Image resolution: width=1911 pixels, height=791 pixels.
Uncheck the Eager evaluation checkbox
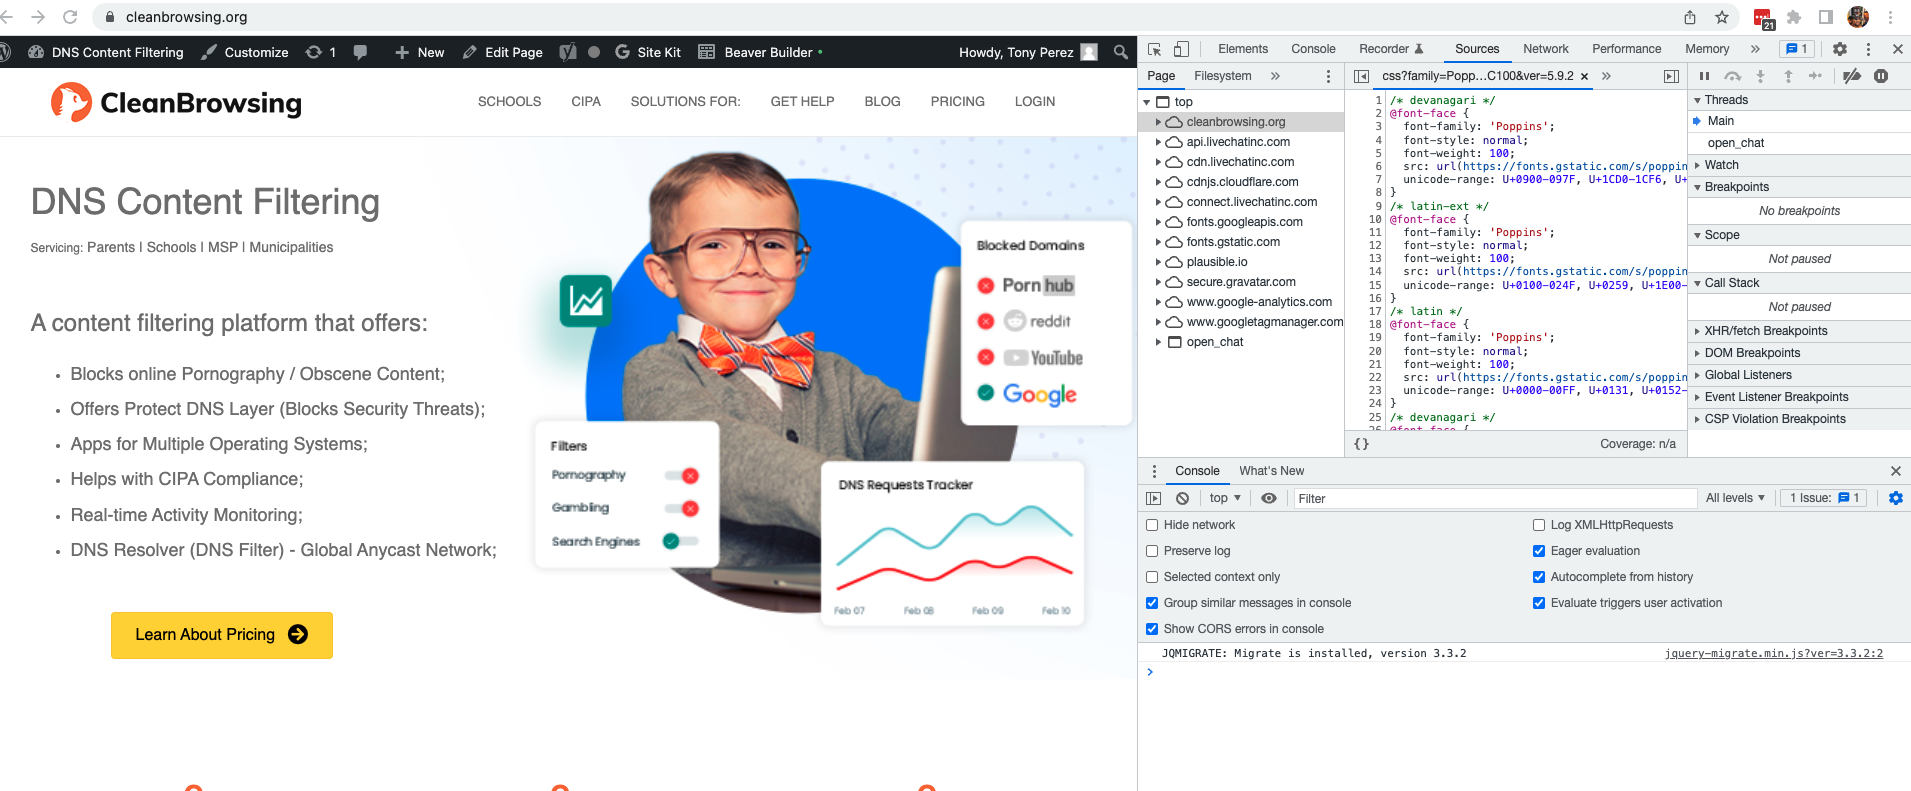click(1539, 551)
